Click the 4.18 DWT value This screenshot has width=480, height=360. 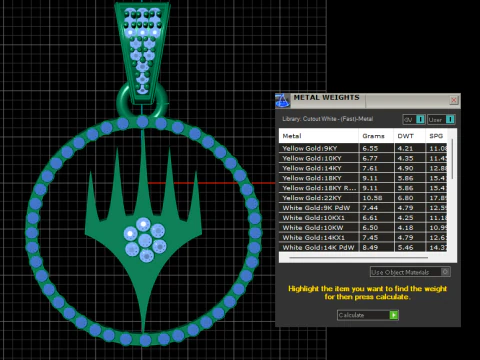(x=405, y=228)
